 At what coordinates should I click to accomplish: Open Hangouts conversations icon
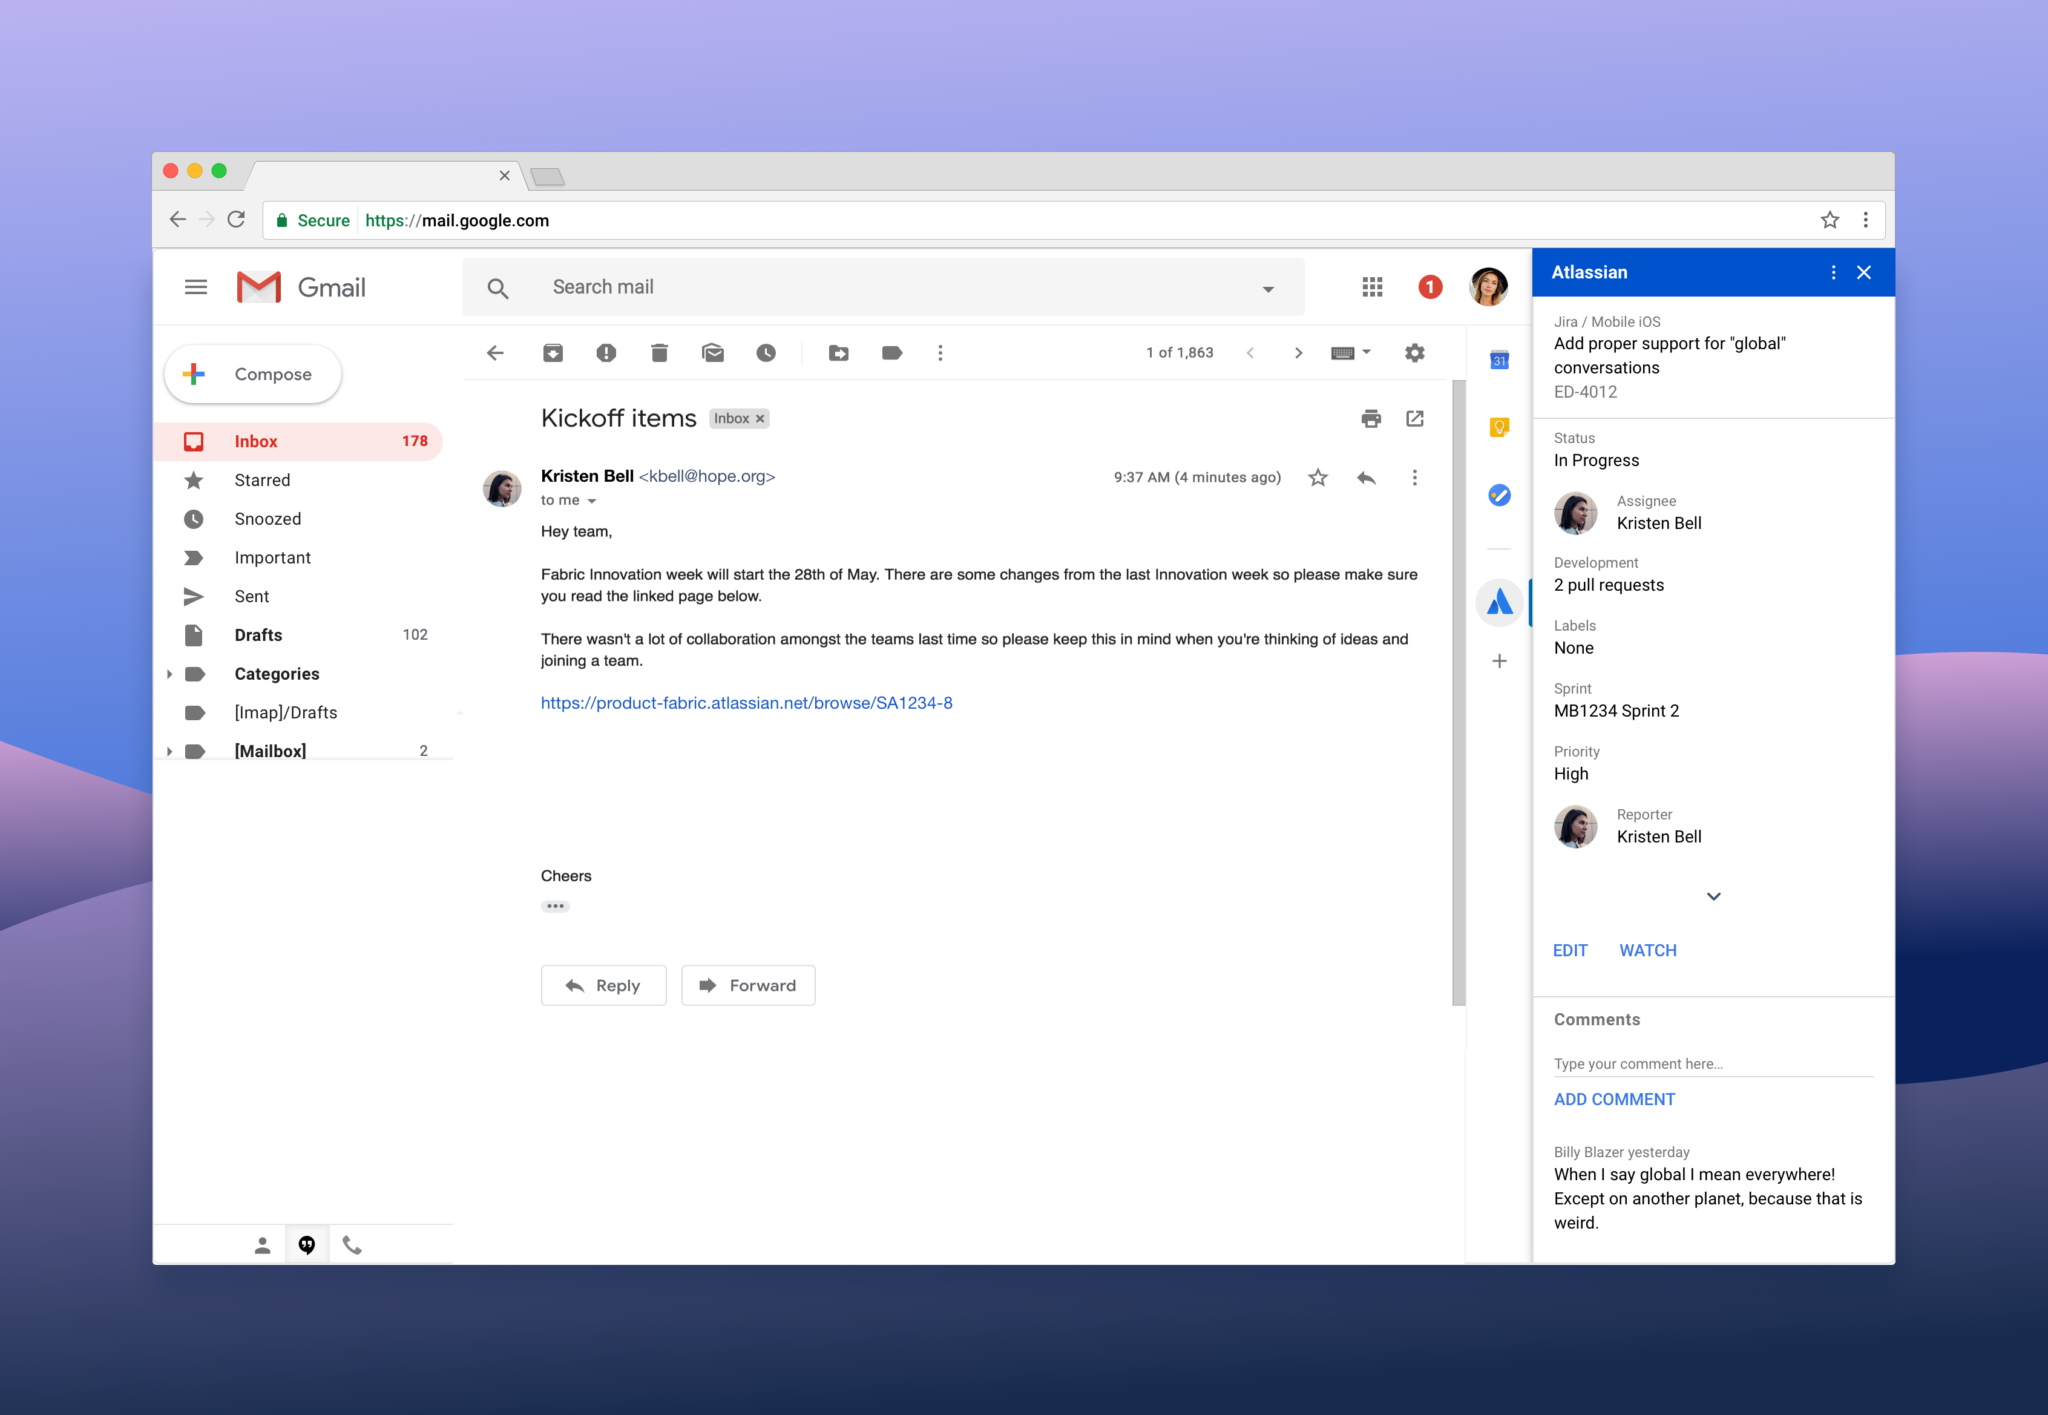(307, 1245)
